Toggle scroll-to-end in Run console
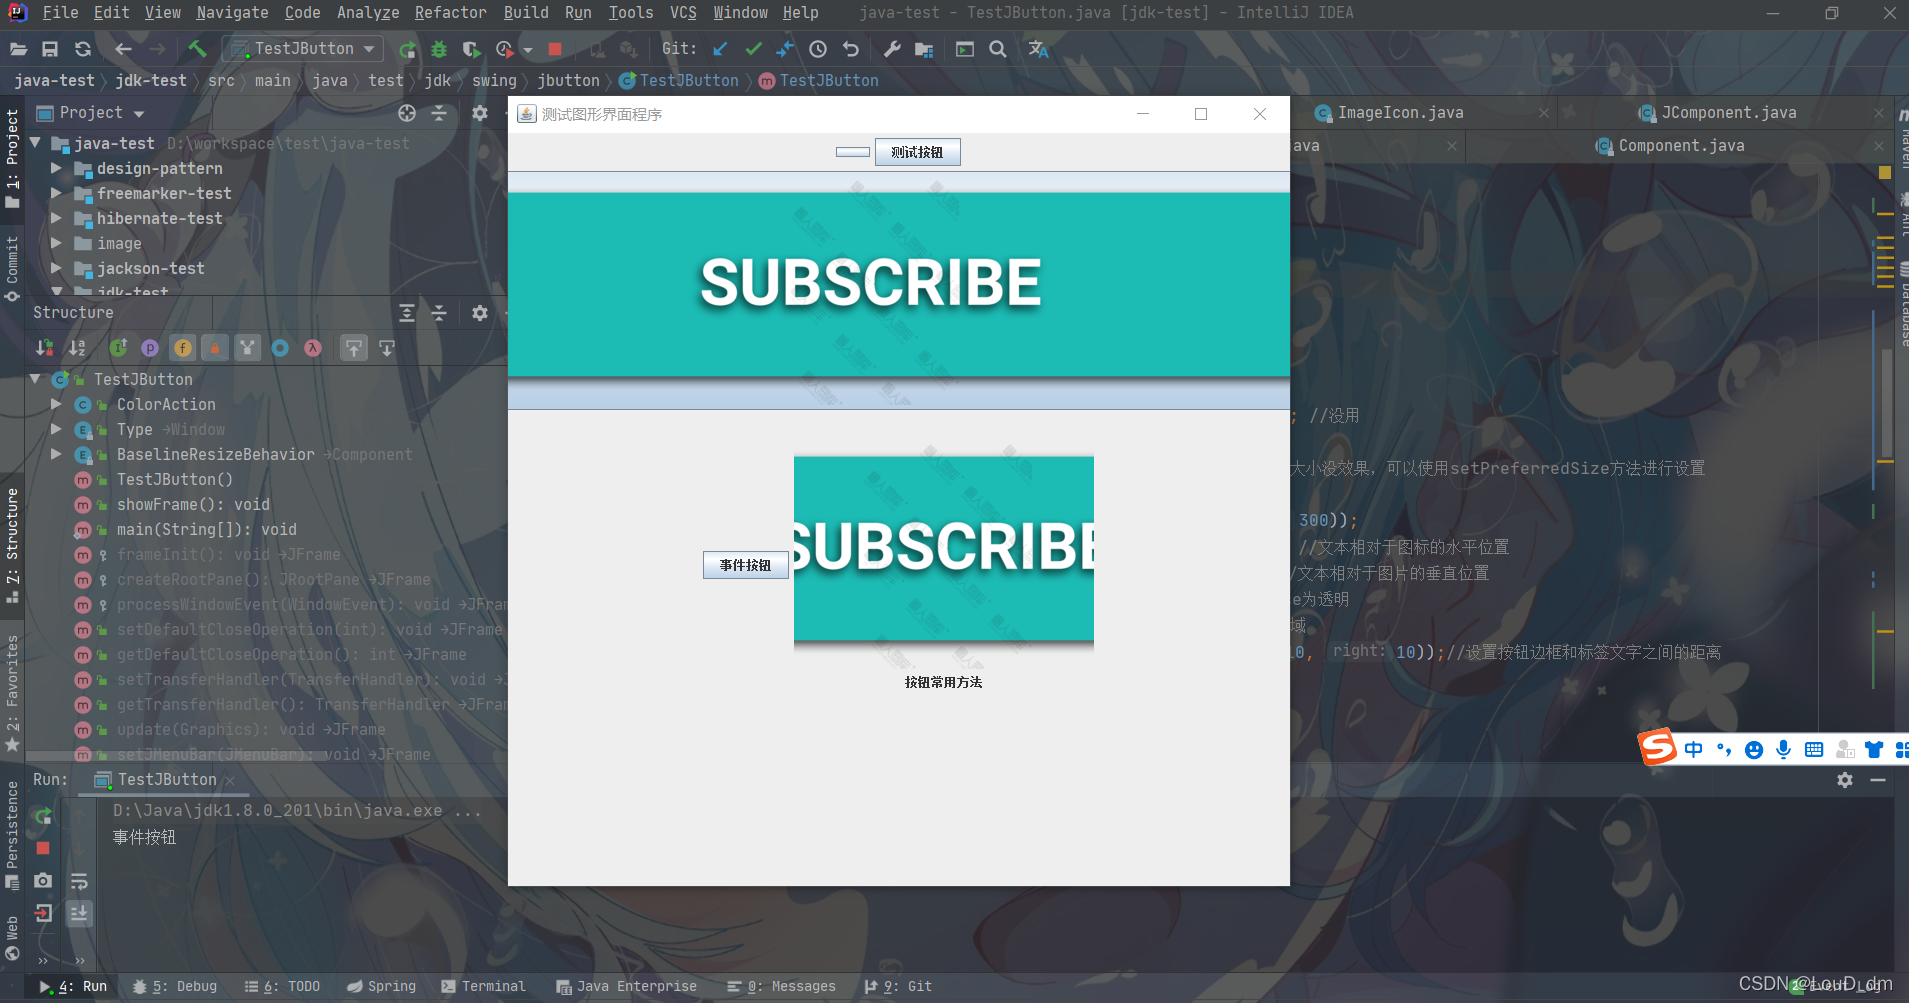The image size is (1909, 1003). click(x=79, y=913)
